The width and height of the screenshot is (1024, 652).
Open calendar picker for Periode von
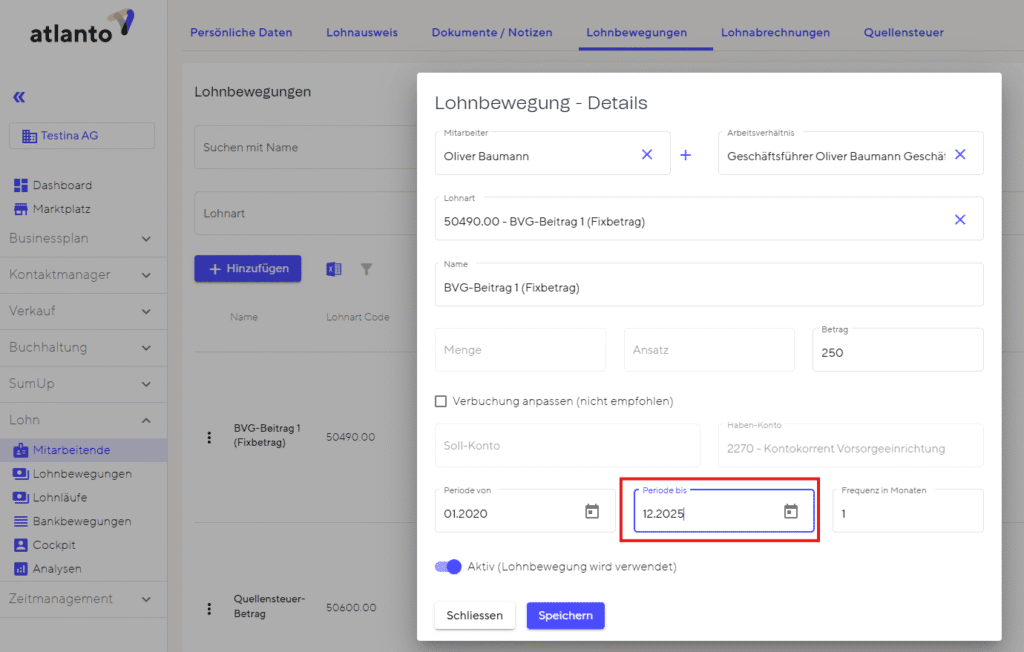pyautogui.click(x=591, y=512)
